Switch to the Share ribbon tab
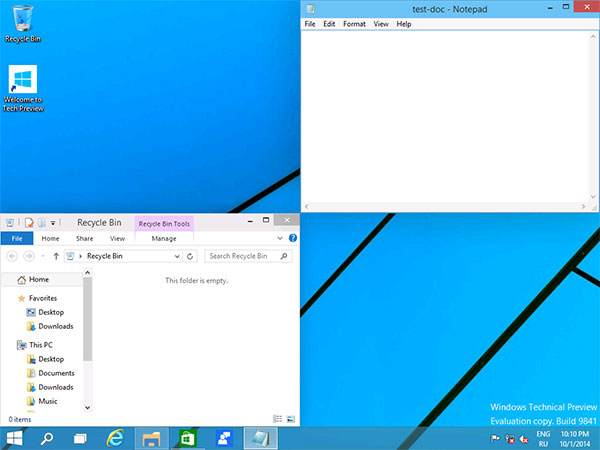 (x=84, y=238)
